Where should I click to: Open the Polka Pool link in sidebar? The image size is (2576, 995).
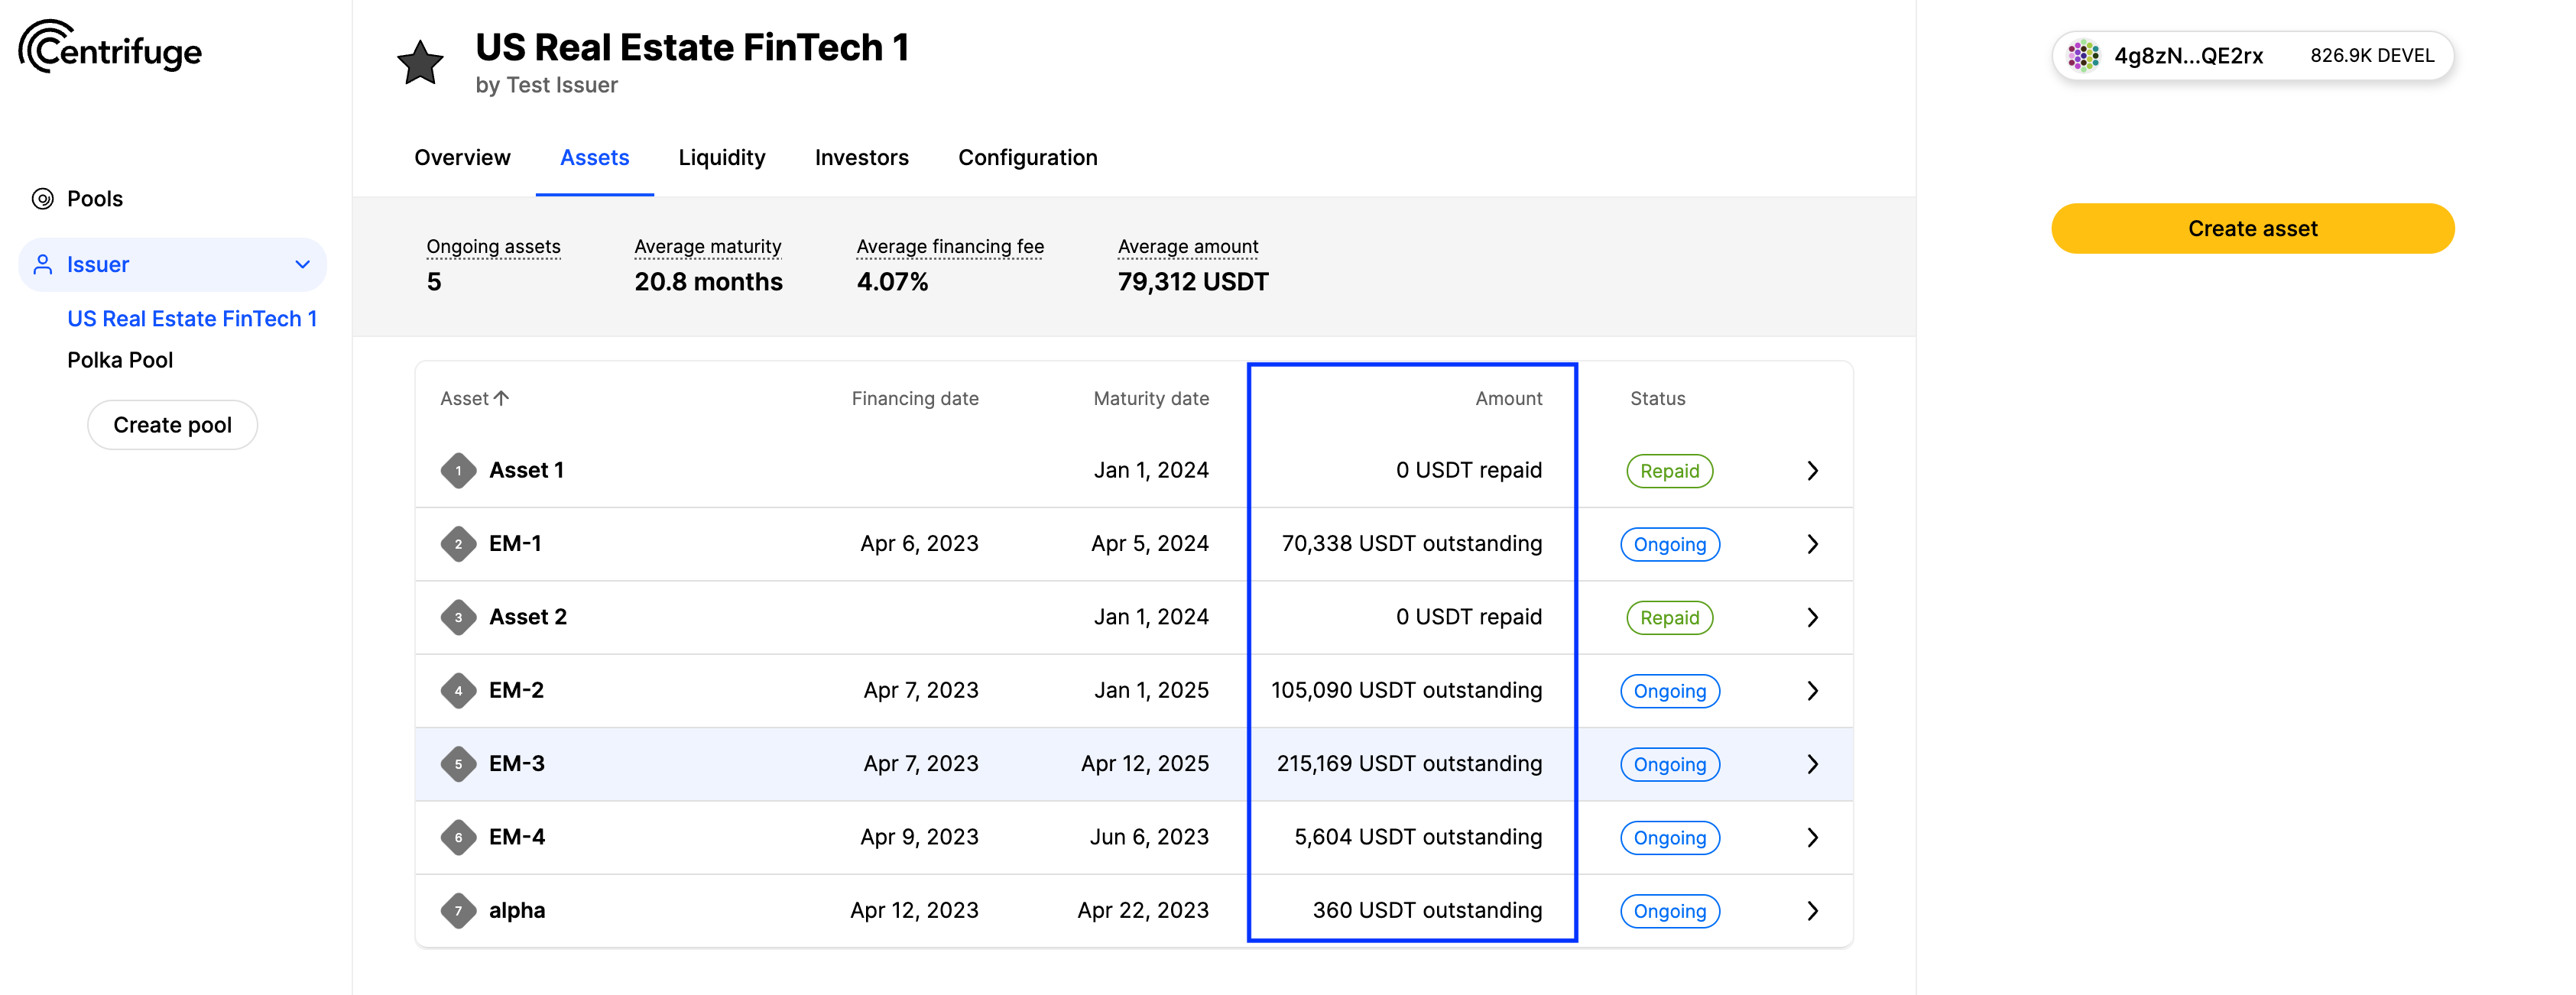[x=120, y=359]
